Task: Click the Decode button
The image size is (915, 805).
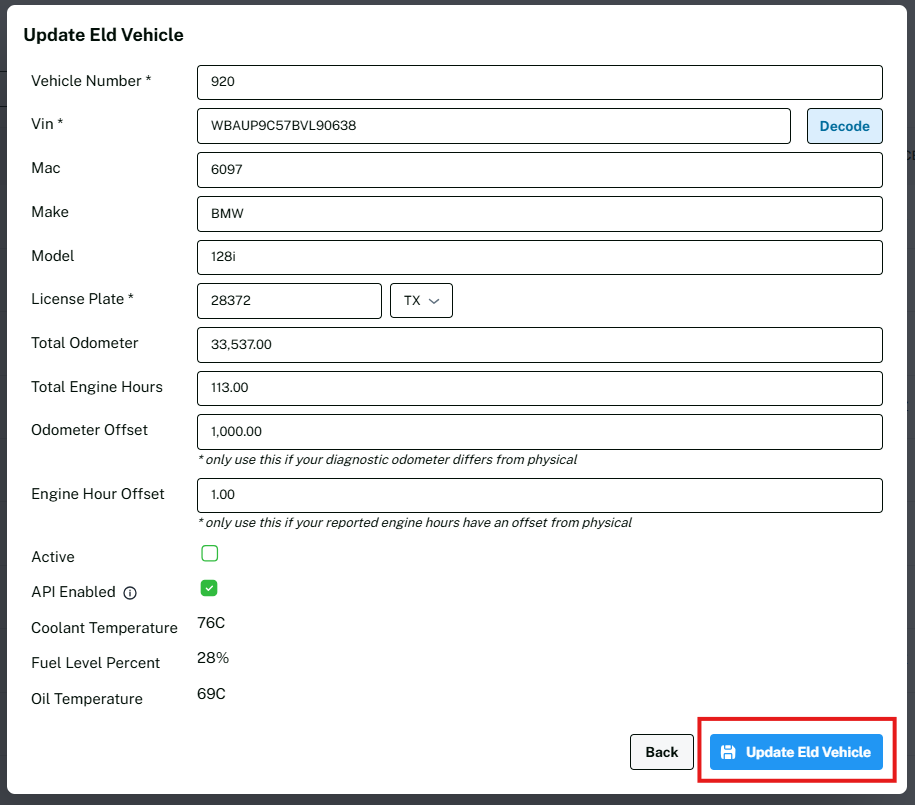Action: pos(844,126)
